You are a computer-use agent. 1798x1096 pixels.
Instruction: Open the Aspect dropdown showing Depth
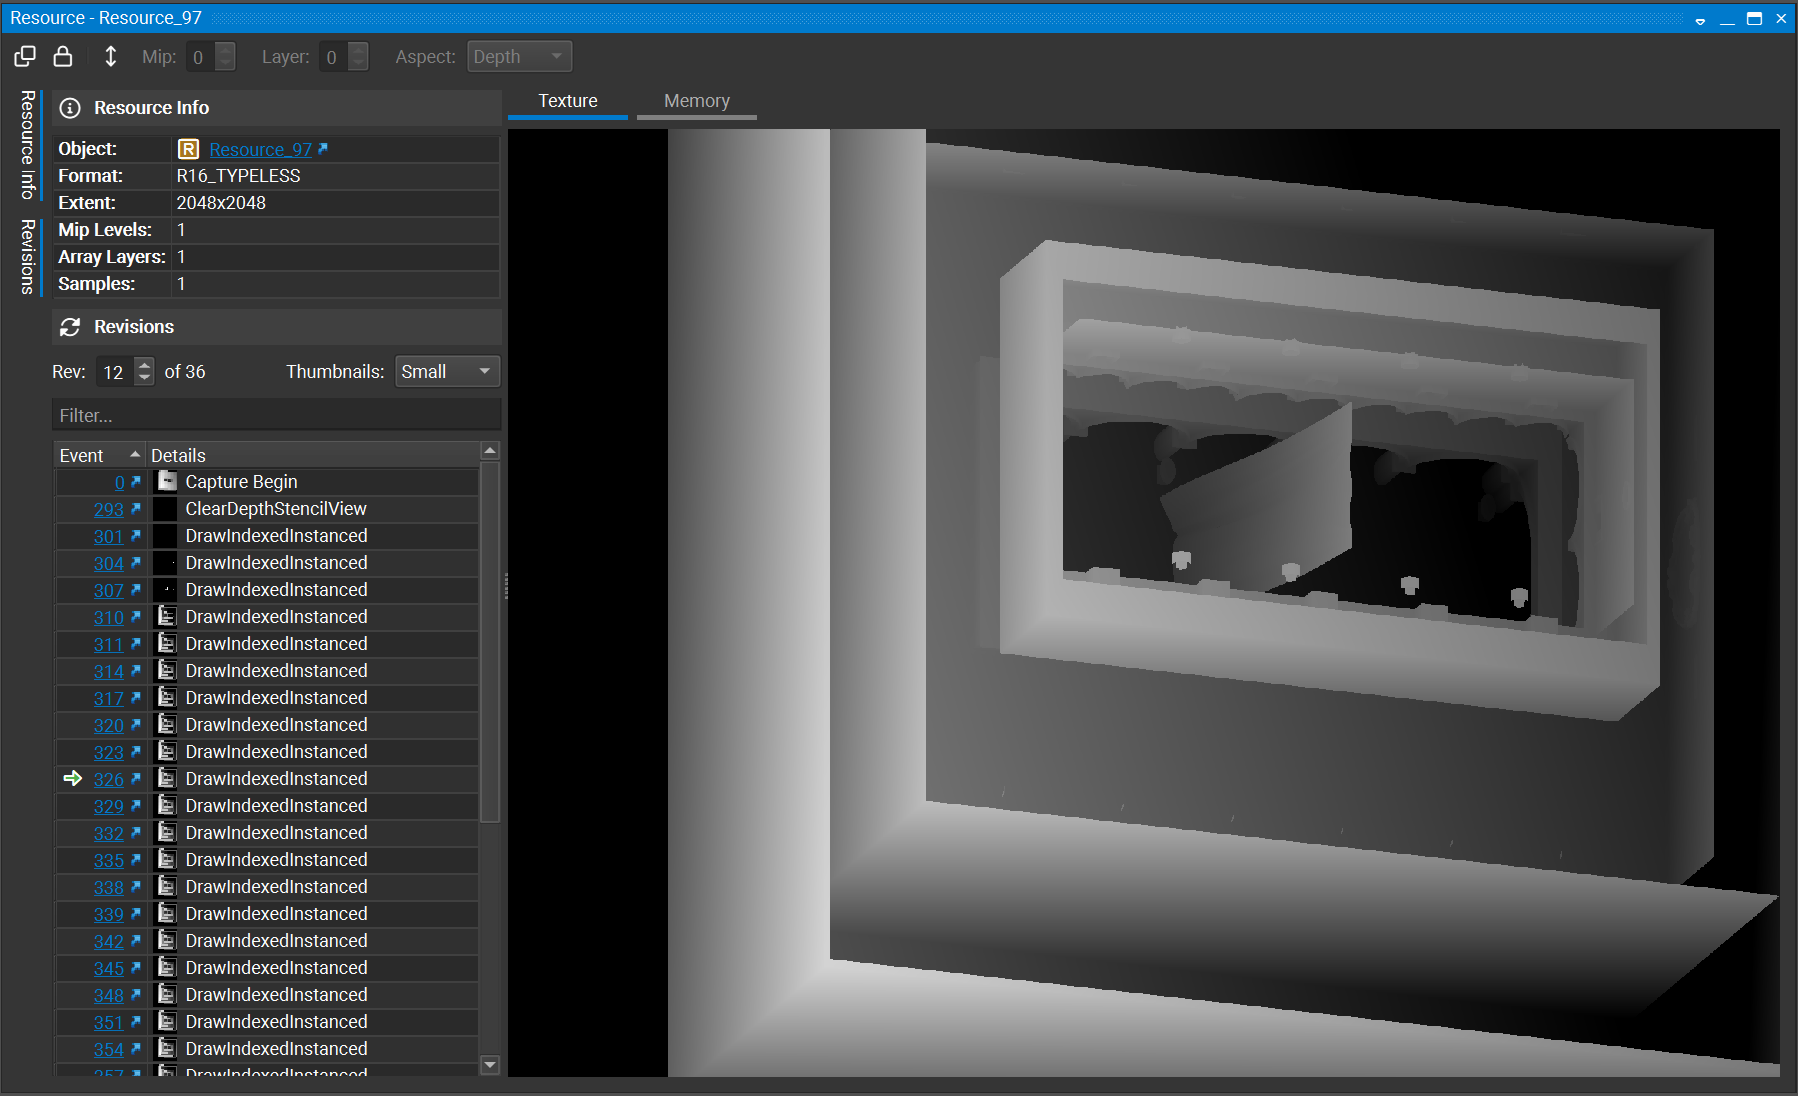coord(519,56)
